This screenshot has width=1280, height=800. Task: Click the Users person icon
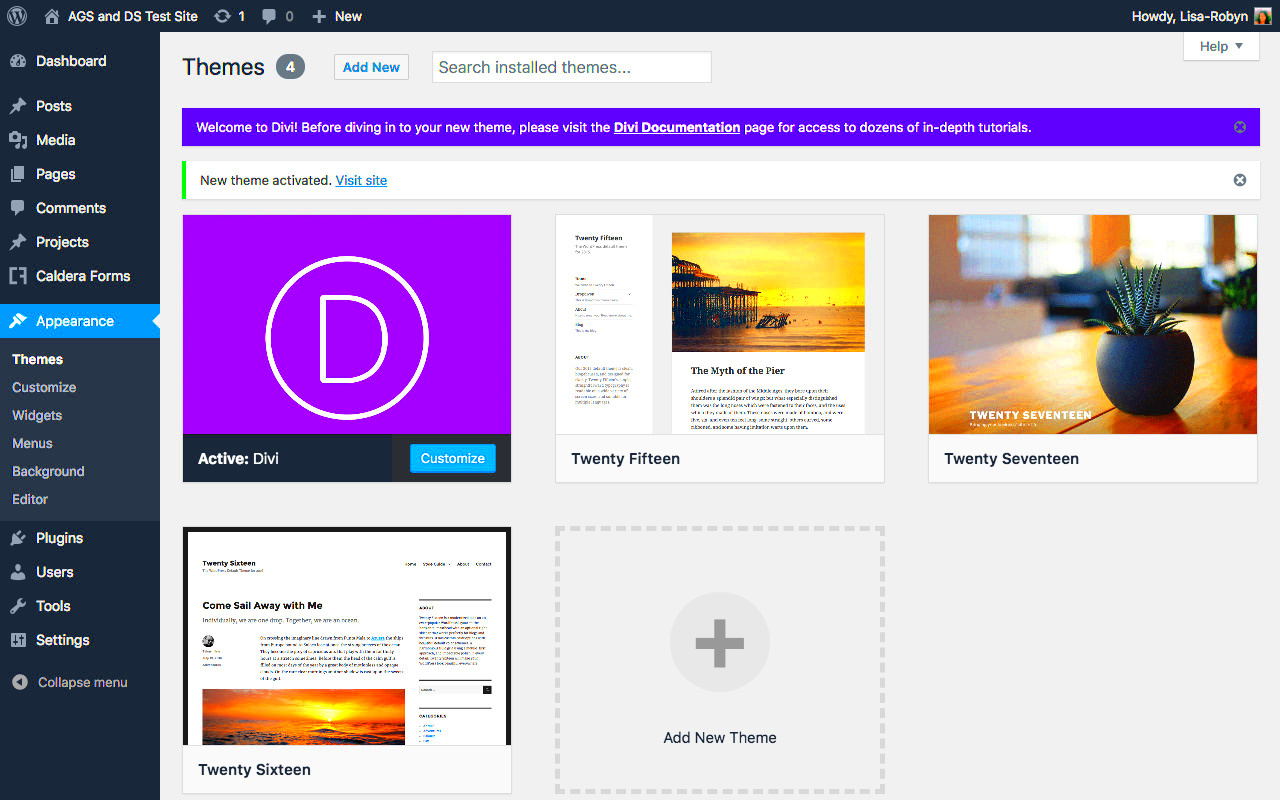pyautogui.click(x=18, y=572)
